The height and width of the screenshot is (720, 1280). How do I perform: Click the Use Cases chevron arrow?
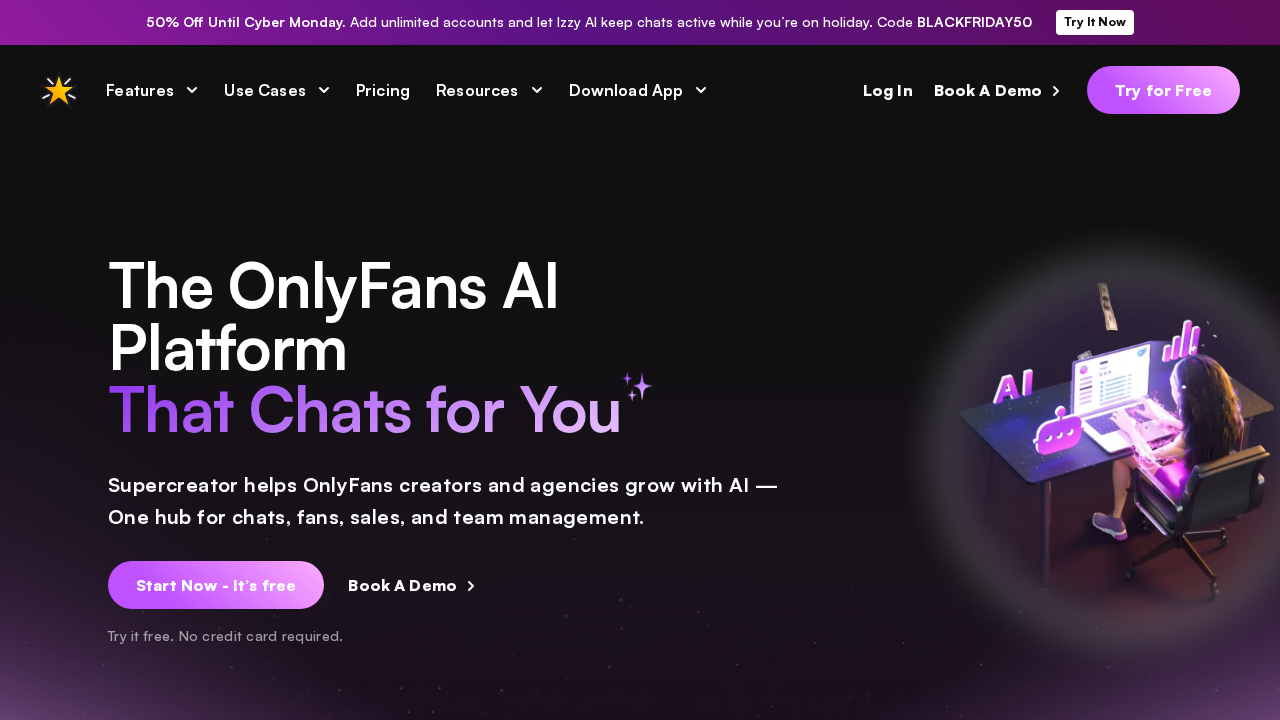324,90
